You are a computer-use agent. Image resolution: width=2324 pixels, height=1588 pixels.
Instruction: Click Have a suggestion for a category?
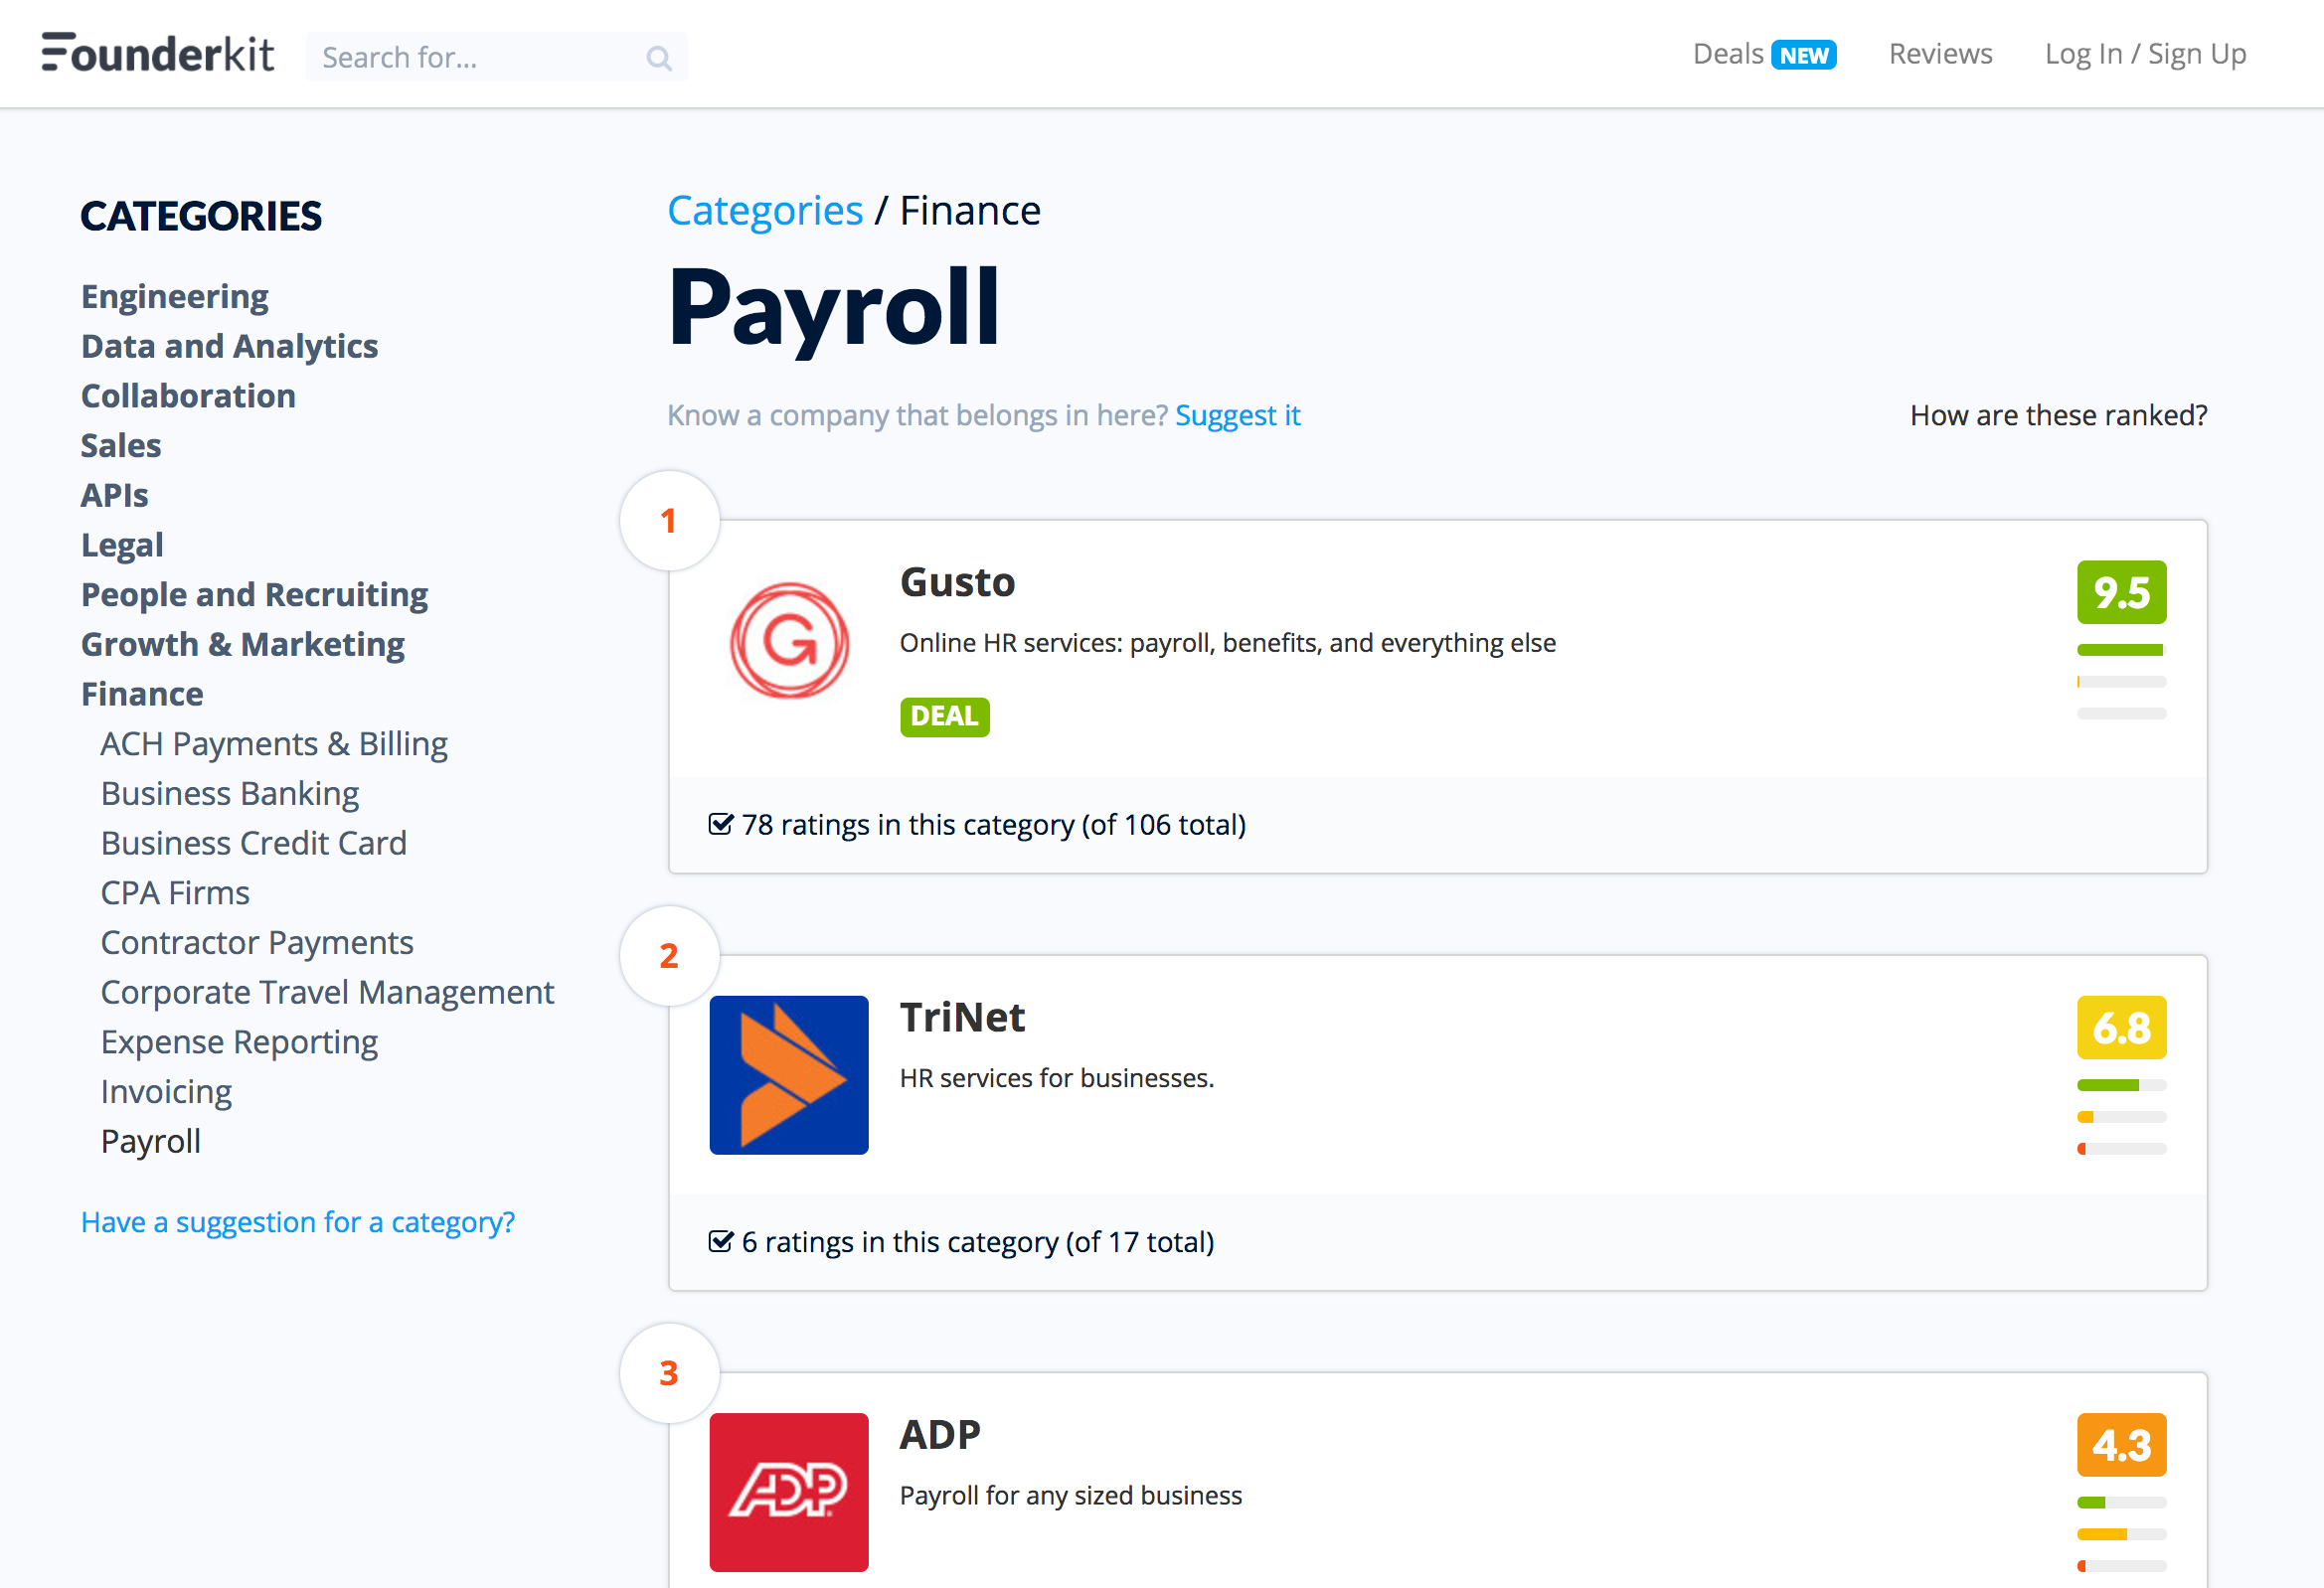[x=298, y=1222]
